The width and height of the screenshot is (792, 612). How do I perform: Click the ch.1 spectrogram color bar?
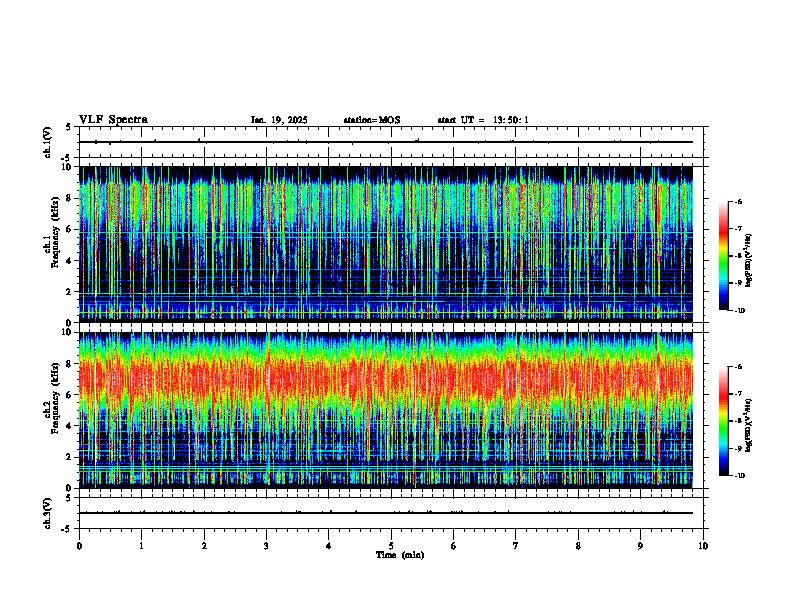pos(723,256)
